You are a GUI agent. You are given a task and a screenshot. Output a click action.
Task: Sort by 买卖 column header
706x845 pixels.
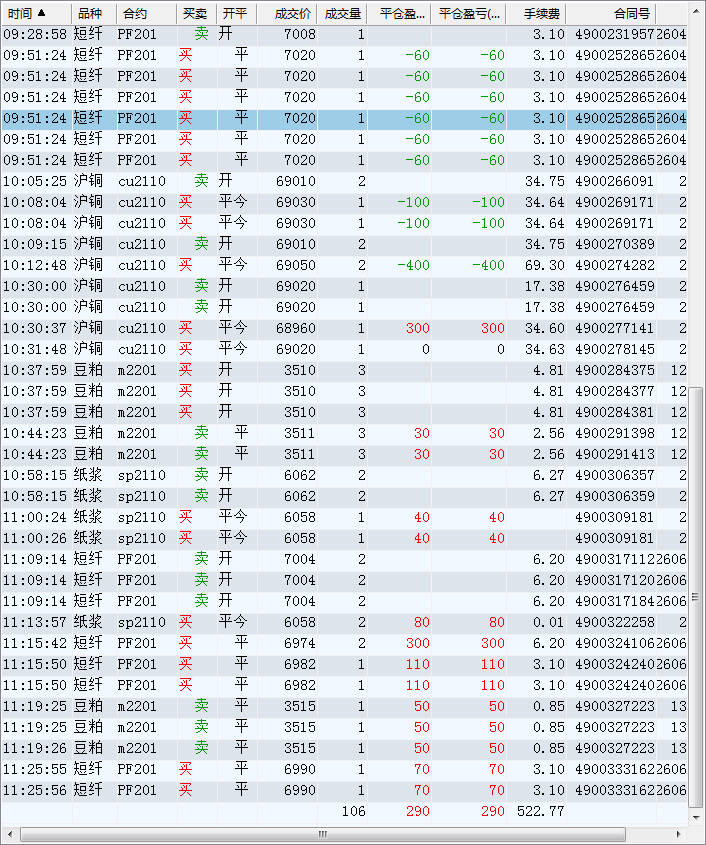click(195, 13)
